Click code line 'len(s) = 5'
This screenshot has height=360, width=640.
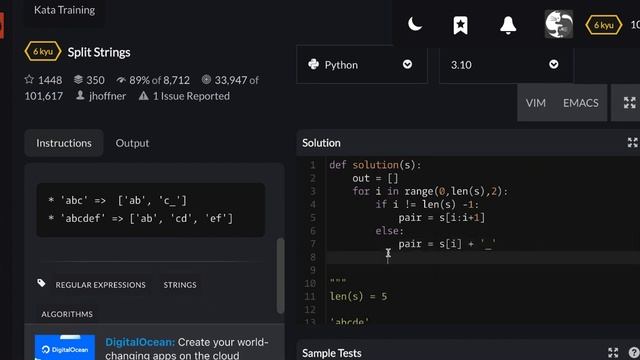[x=358, y=296]
